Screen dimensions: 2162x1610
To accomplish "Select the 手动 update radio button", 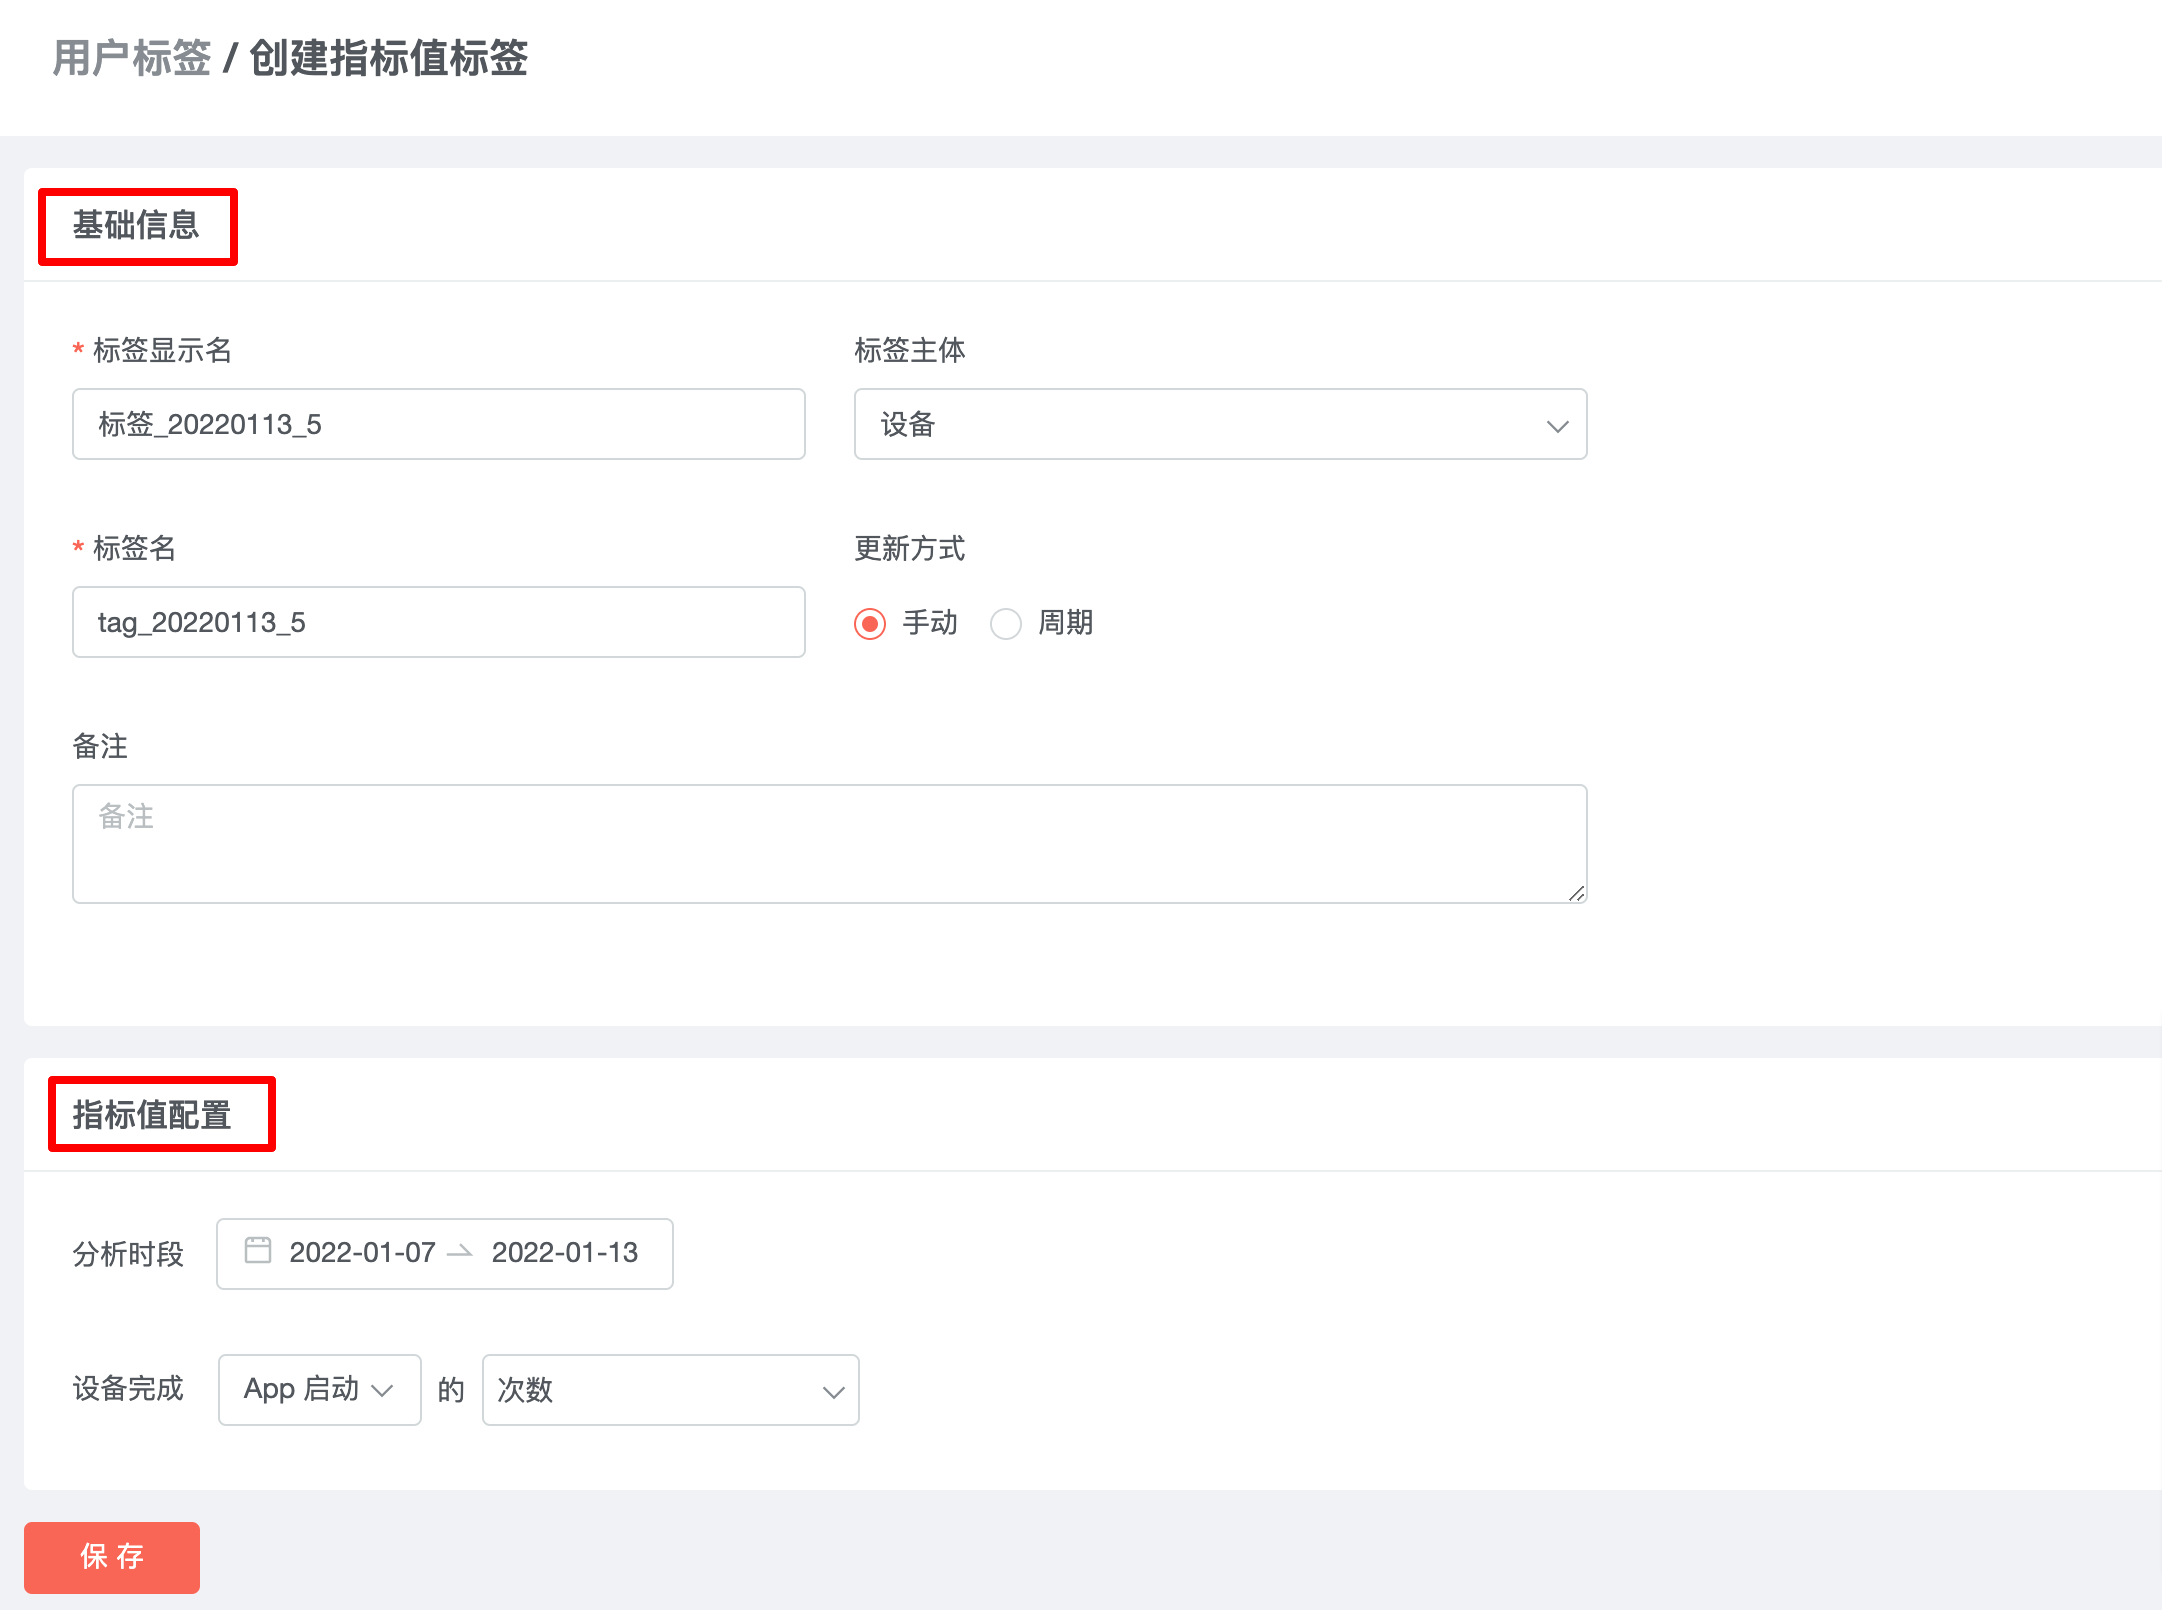I will tap(870, 623).
